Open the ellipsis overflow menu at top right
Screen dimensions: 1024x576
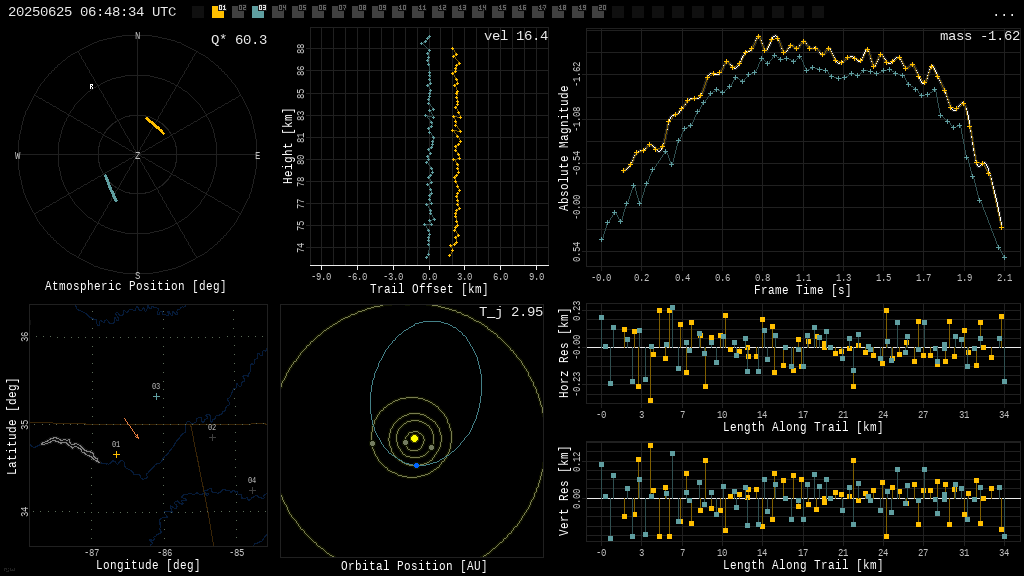tap(1006, 13)
